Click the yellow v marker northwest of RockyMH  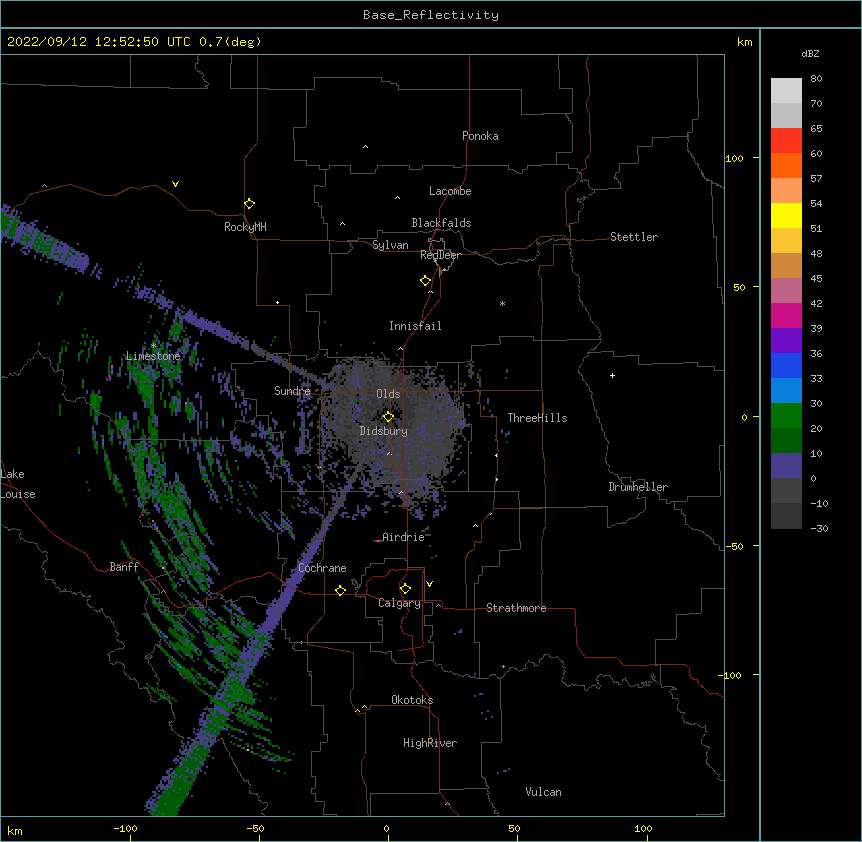tap(175, 184)
